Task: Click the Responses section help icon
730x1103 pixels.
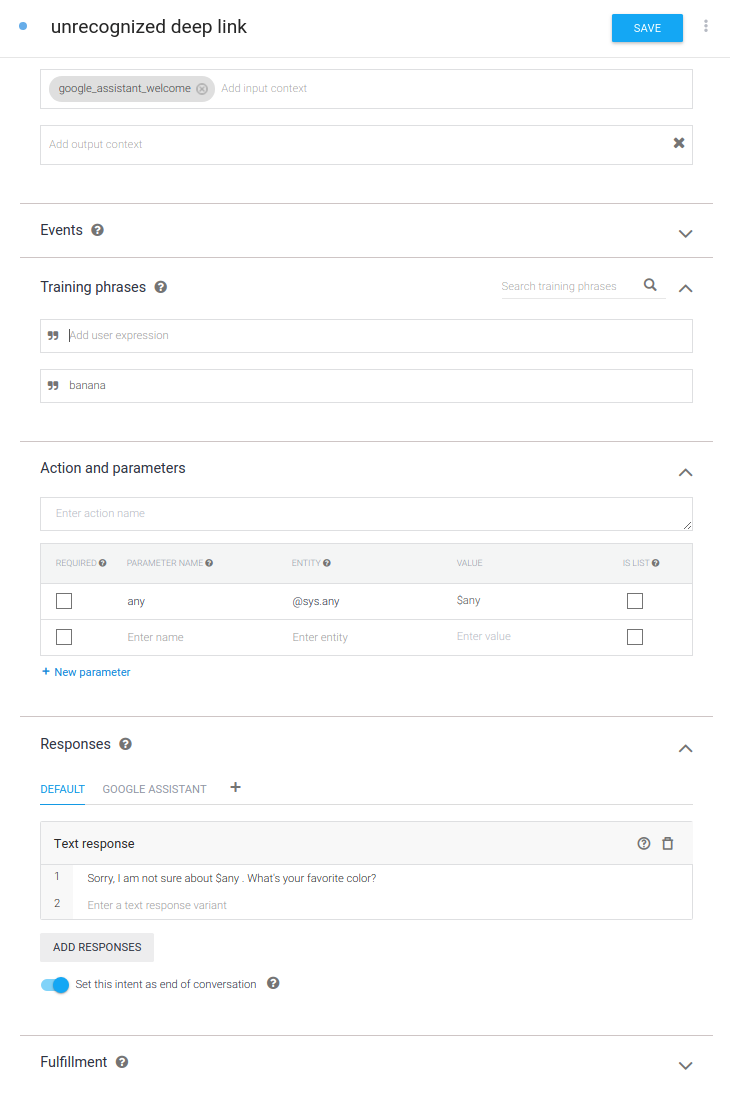Action: click(125, 744)
